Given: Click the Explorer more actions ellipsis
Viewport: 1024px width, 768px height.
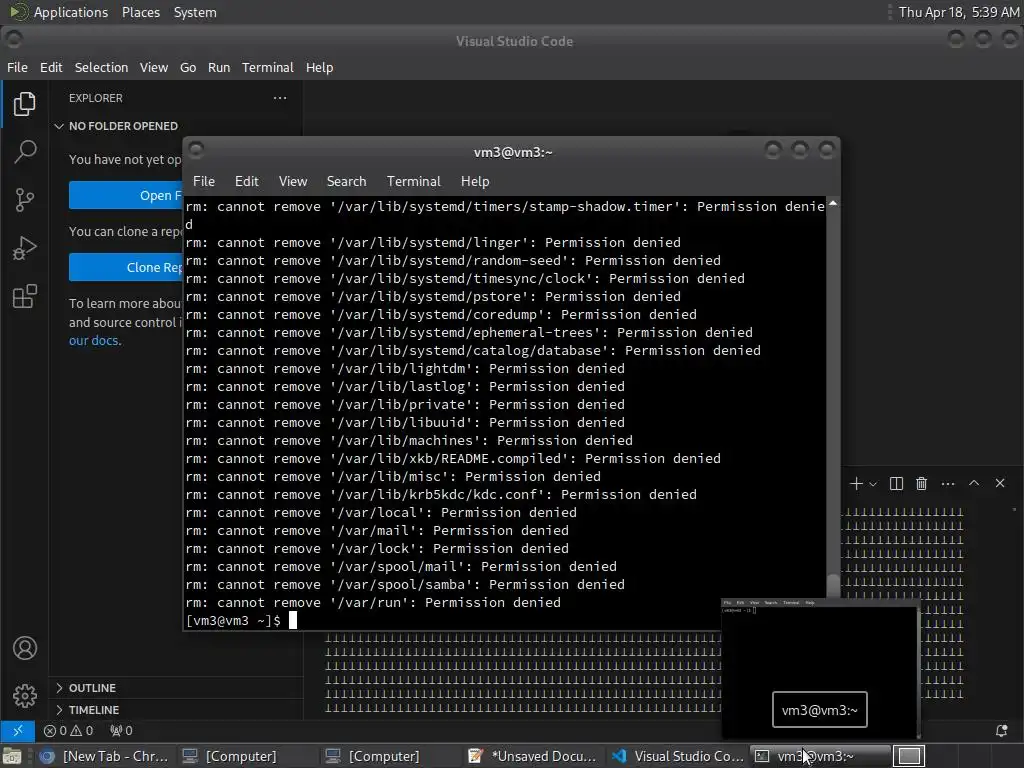Looking at the screenshot, I should (x=280, y=98).
